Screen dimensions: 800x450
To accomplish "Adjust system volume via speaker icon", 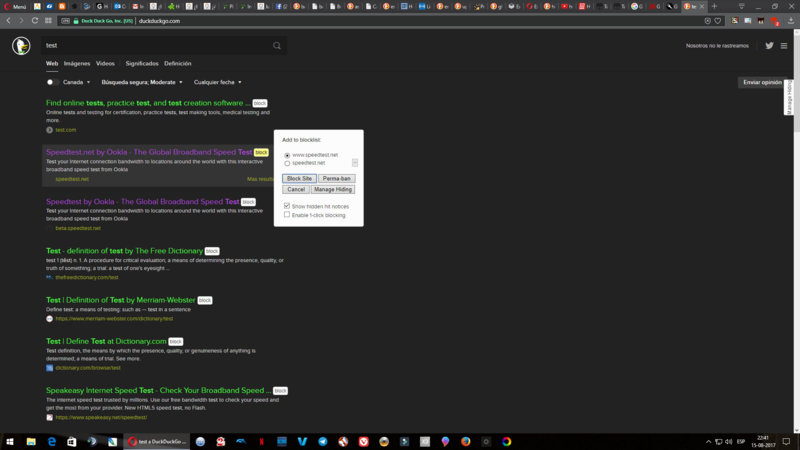I will pyautogui.click(x=729, y=441).
